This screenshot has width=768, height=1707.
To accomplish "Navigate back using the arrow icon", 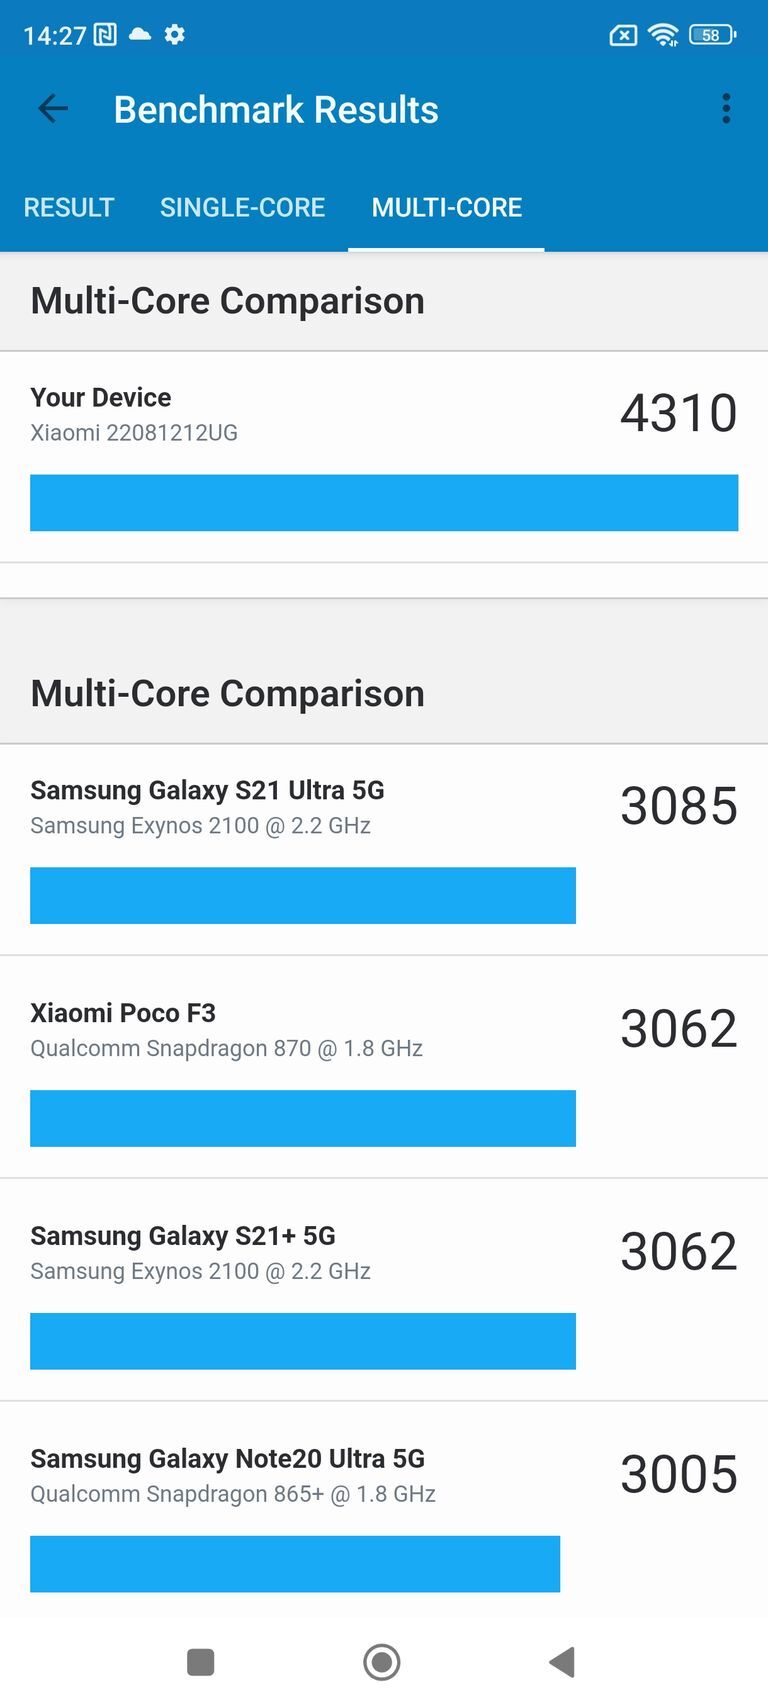I will click(x=51, y=109).
